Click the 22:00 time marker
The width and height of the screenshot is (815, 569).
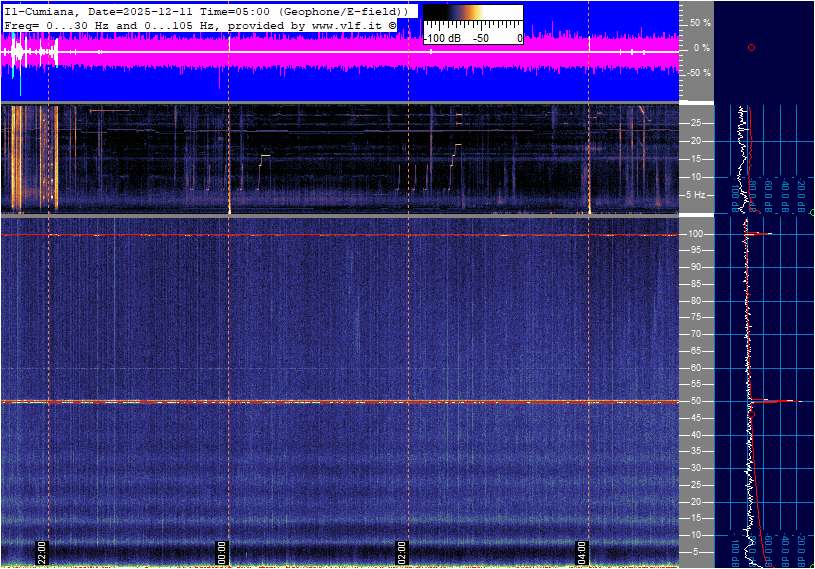click(x=42, y=552)
